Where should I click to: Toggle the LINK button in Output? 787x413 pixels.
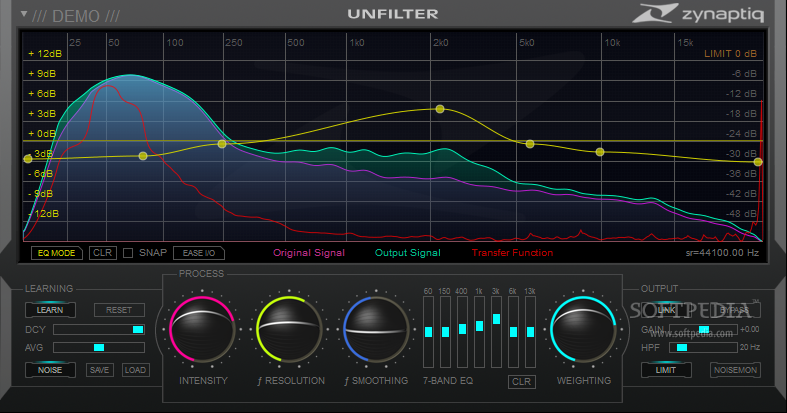(x=666, y=310)
